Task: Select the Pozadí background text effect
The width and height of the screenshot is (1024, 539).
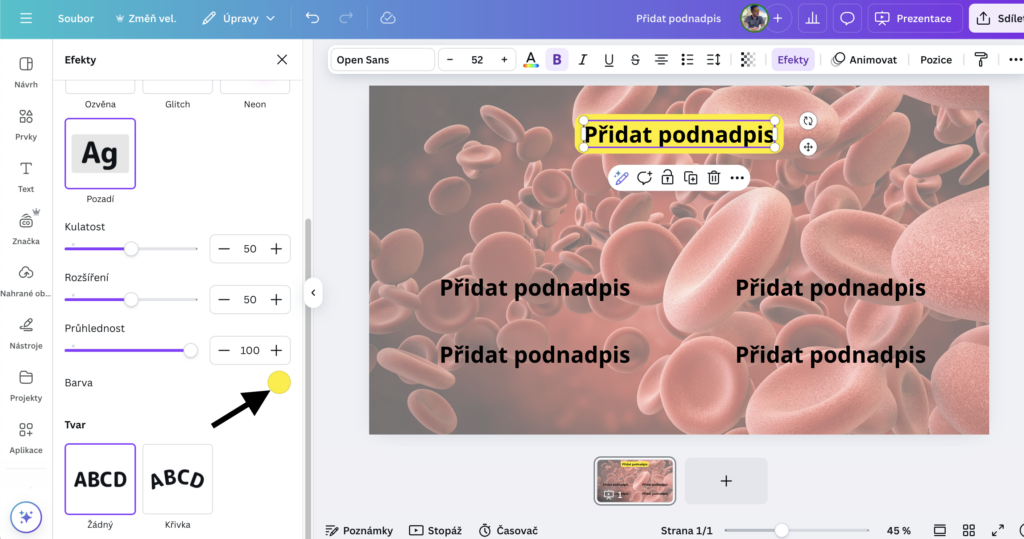Action: (100, 154)
